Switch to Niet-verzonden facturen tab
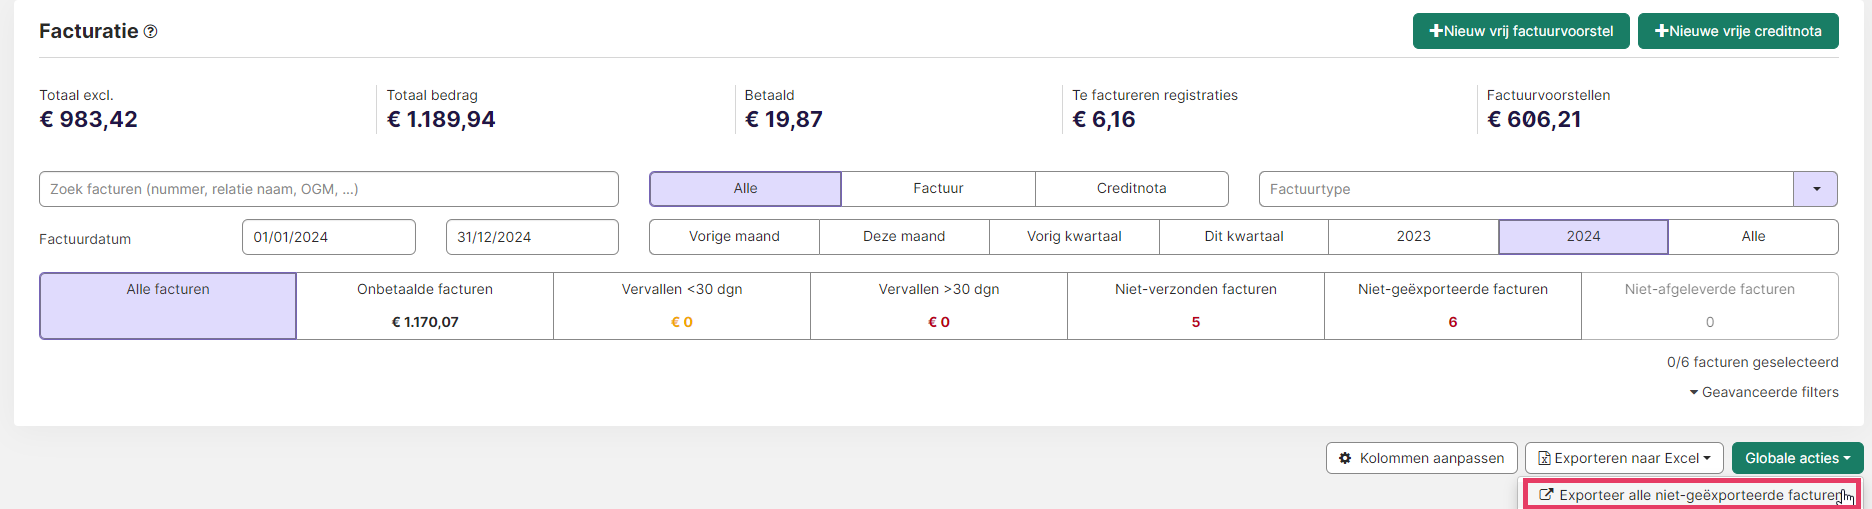This screenshot has width=1872, height=509. 1196,306
